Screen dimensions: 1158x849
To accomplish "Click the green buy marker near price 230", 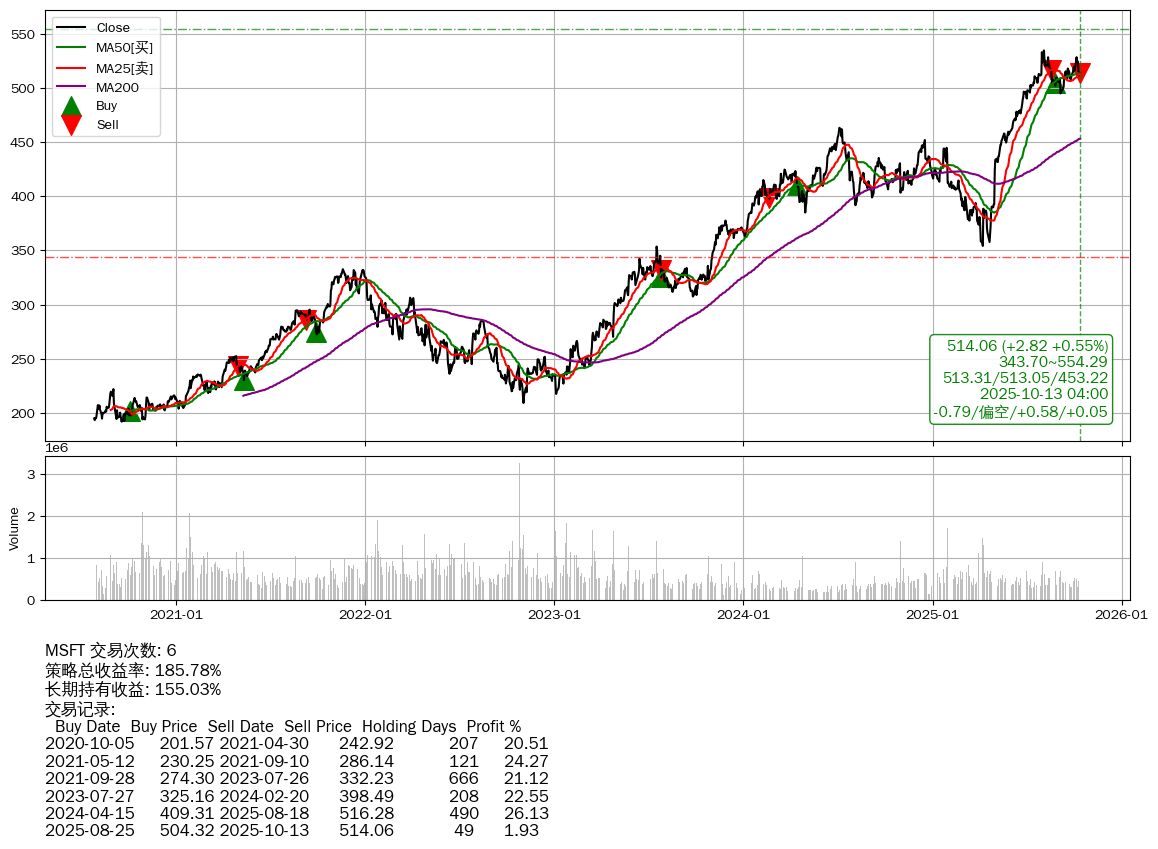I will pos(244,380).
